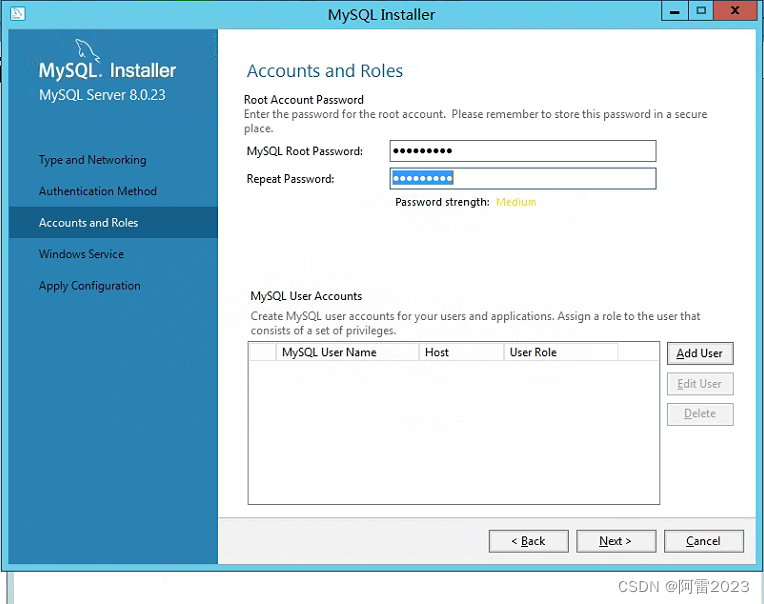Click the MySQL dolphin logo in sidebar
This screenshot has height=604, width=764.
click(88, 50)
